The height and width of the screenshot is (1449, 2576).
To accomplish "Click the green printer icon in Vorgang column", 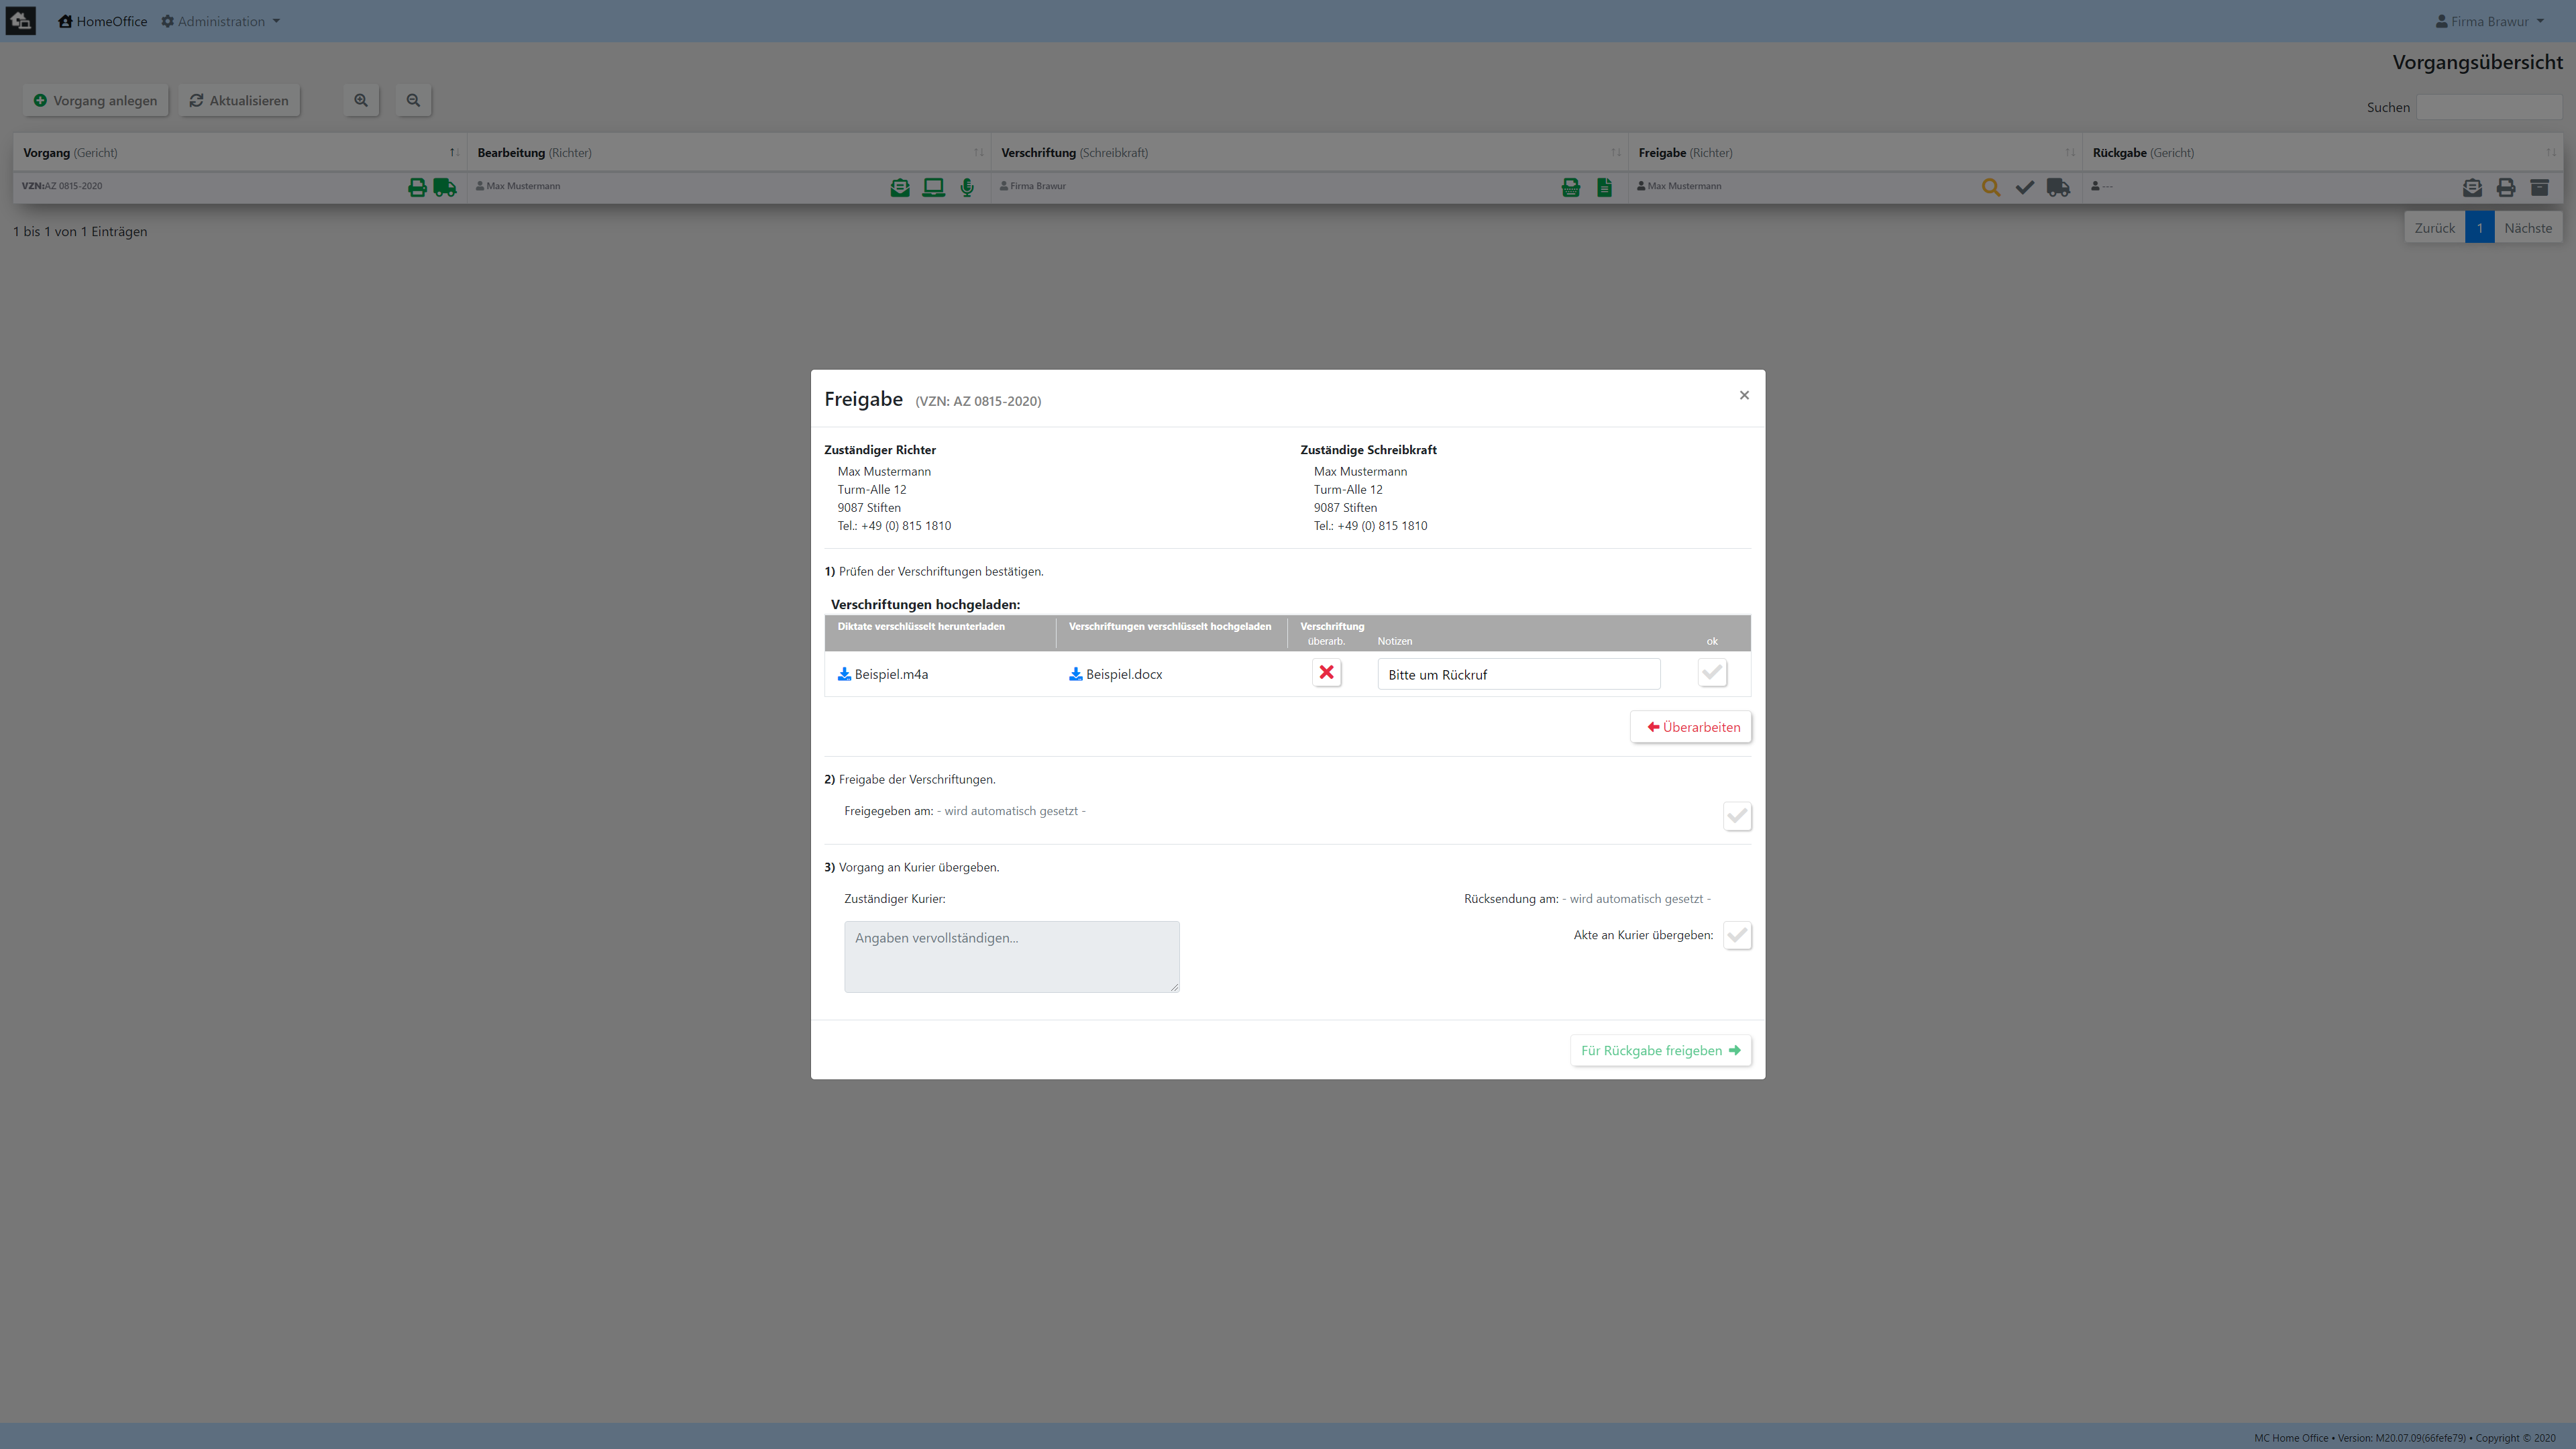I will click(417, 187).
